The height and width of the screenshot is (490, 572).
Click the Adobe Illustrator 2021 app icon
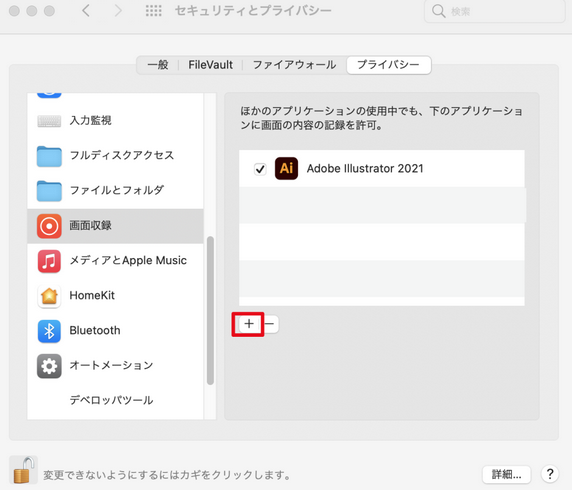[x=286, y=169]
